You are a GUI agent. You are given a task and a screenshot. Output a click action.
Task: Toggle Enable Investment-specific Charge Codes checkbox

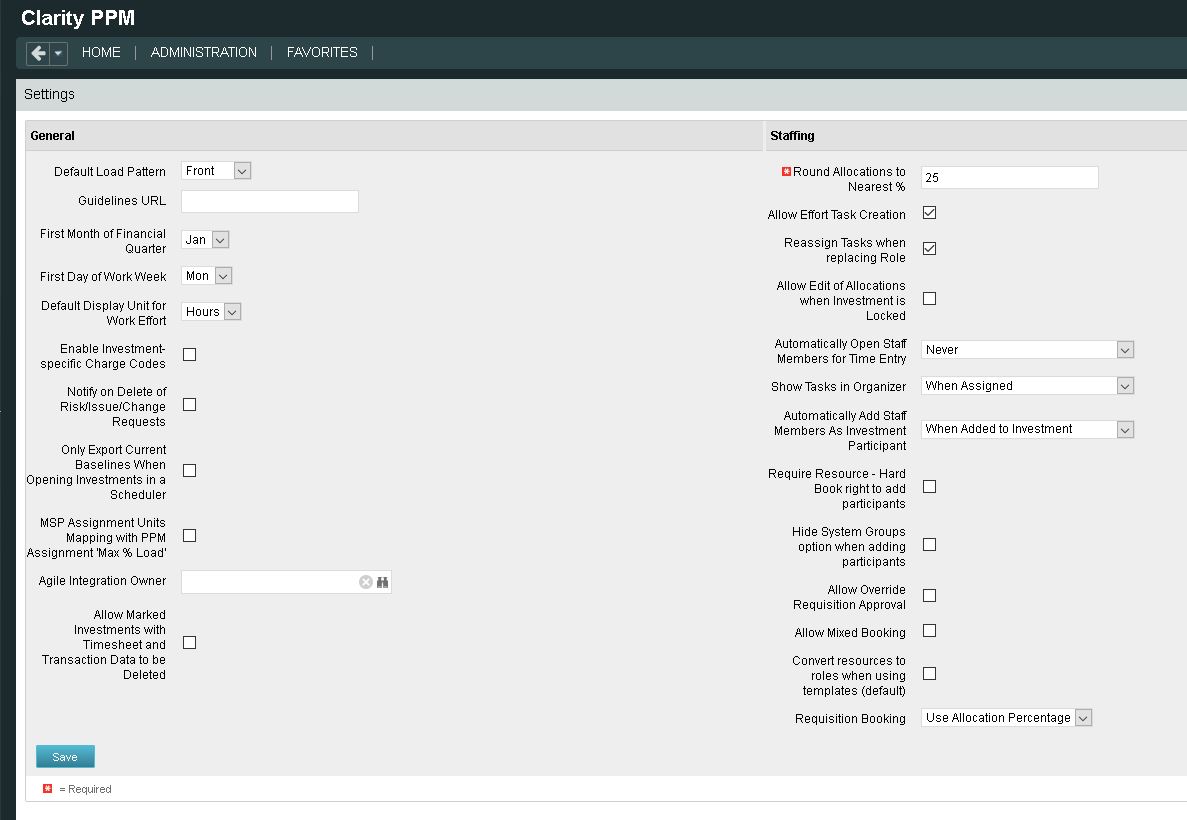[x=189, y=354]
